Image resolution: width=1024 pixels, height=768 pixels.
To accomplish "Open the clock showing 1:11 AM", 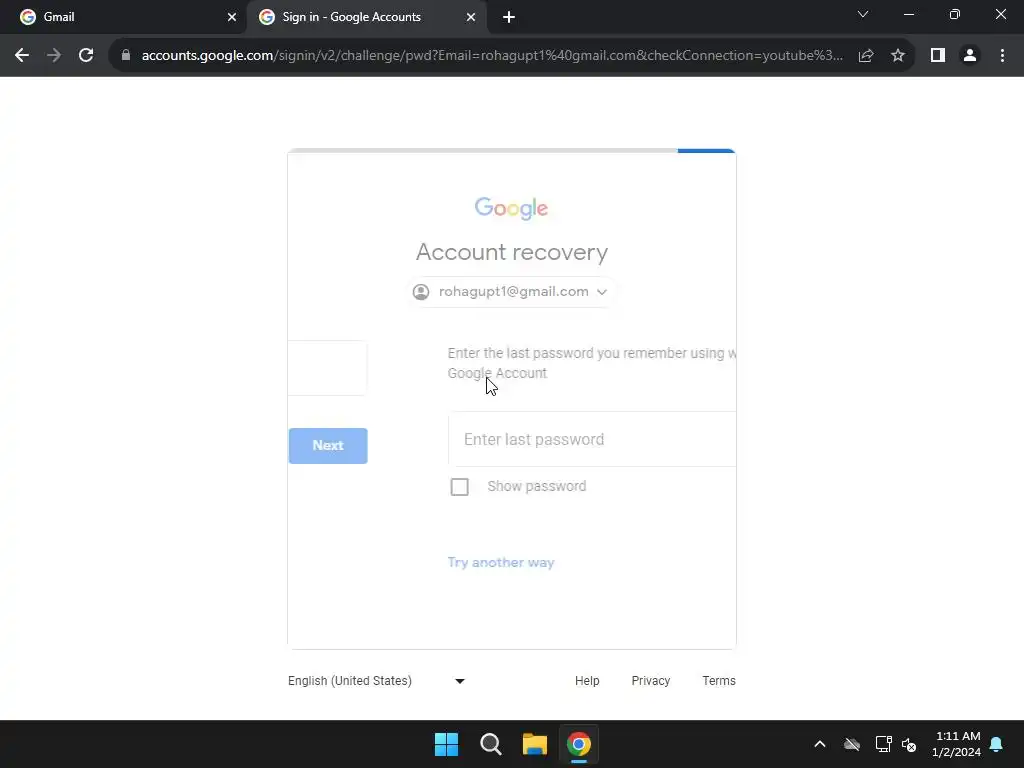I will [956, 744].
